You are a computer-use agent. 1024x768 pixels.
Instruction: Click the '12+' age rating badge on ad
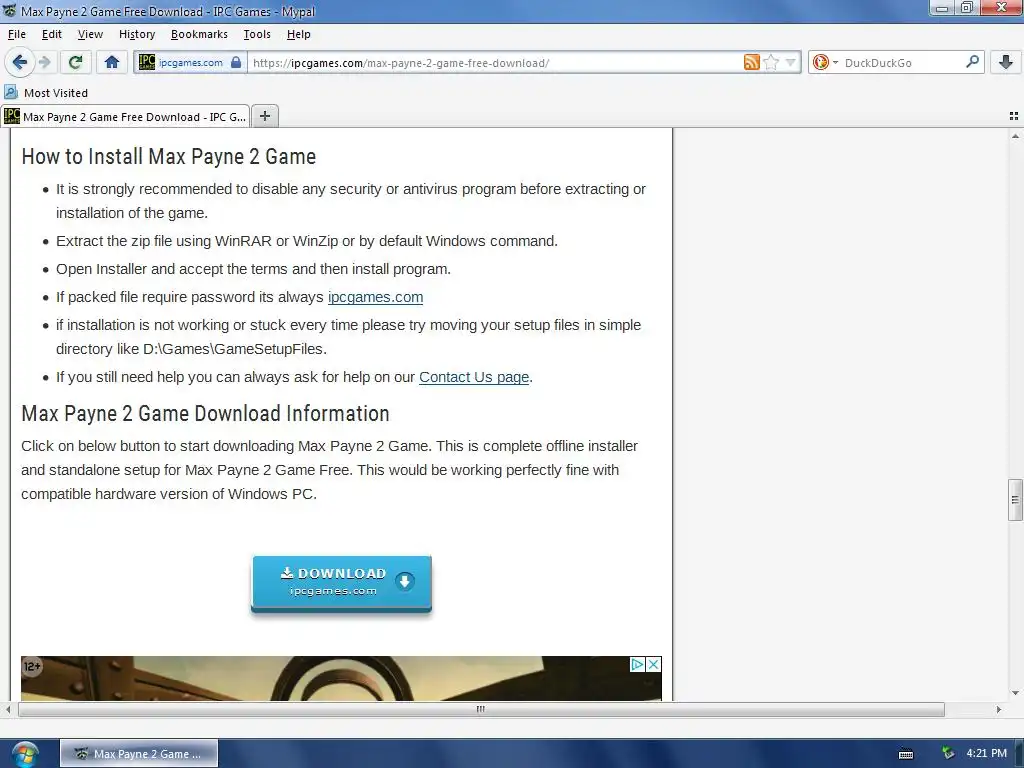pyautogui.click(x=32, y=667)
